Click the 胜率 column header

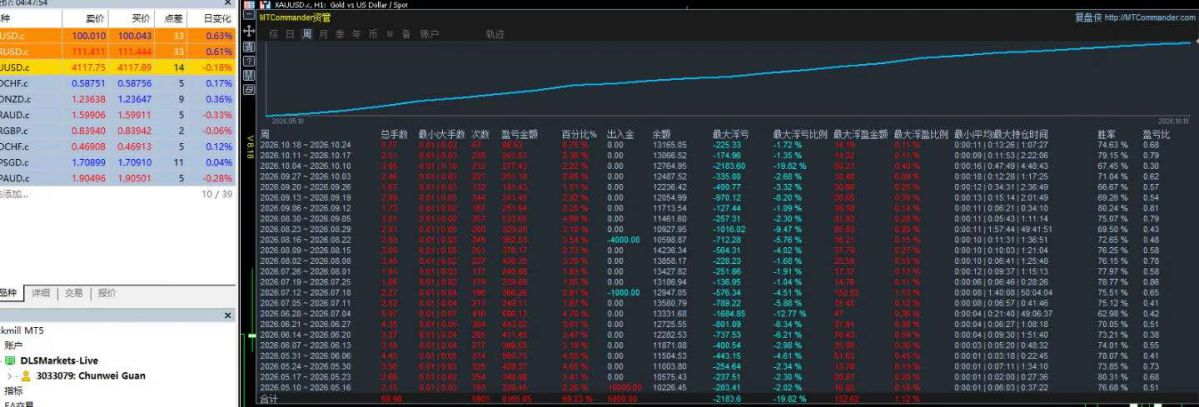tap(1107, 134)
